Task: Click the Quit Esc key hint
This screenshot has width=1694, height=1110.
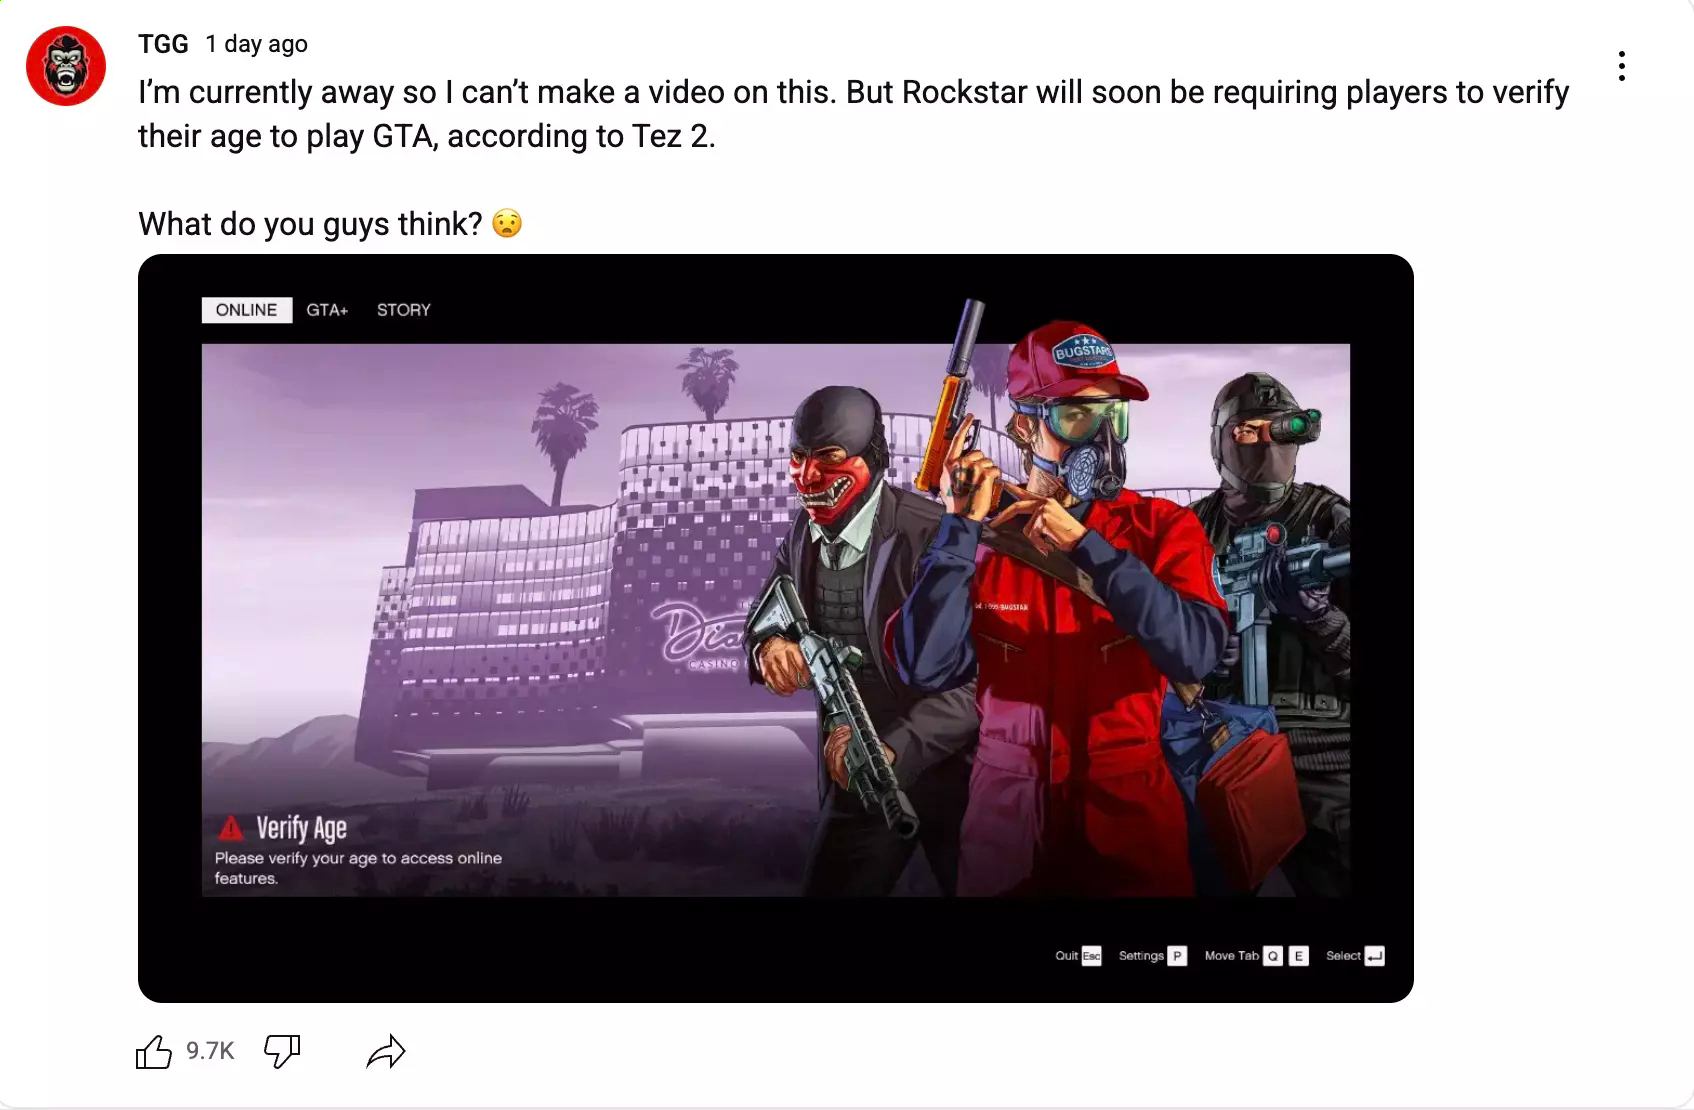Action: (x=1078, y=956)
